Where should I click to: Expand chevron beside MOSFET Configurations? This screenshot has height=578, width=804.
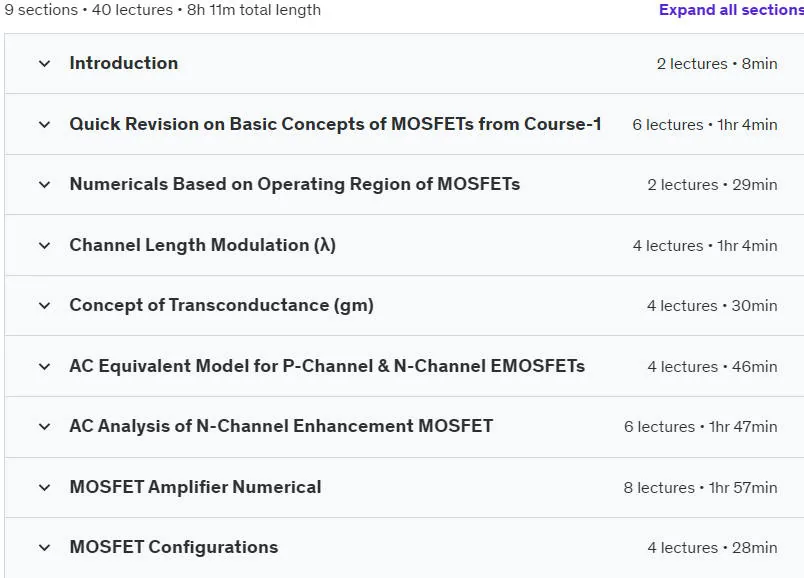pos(45,548)
